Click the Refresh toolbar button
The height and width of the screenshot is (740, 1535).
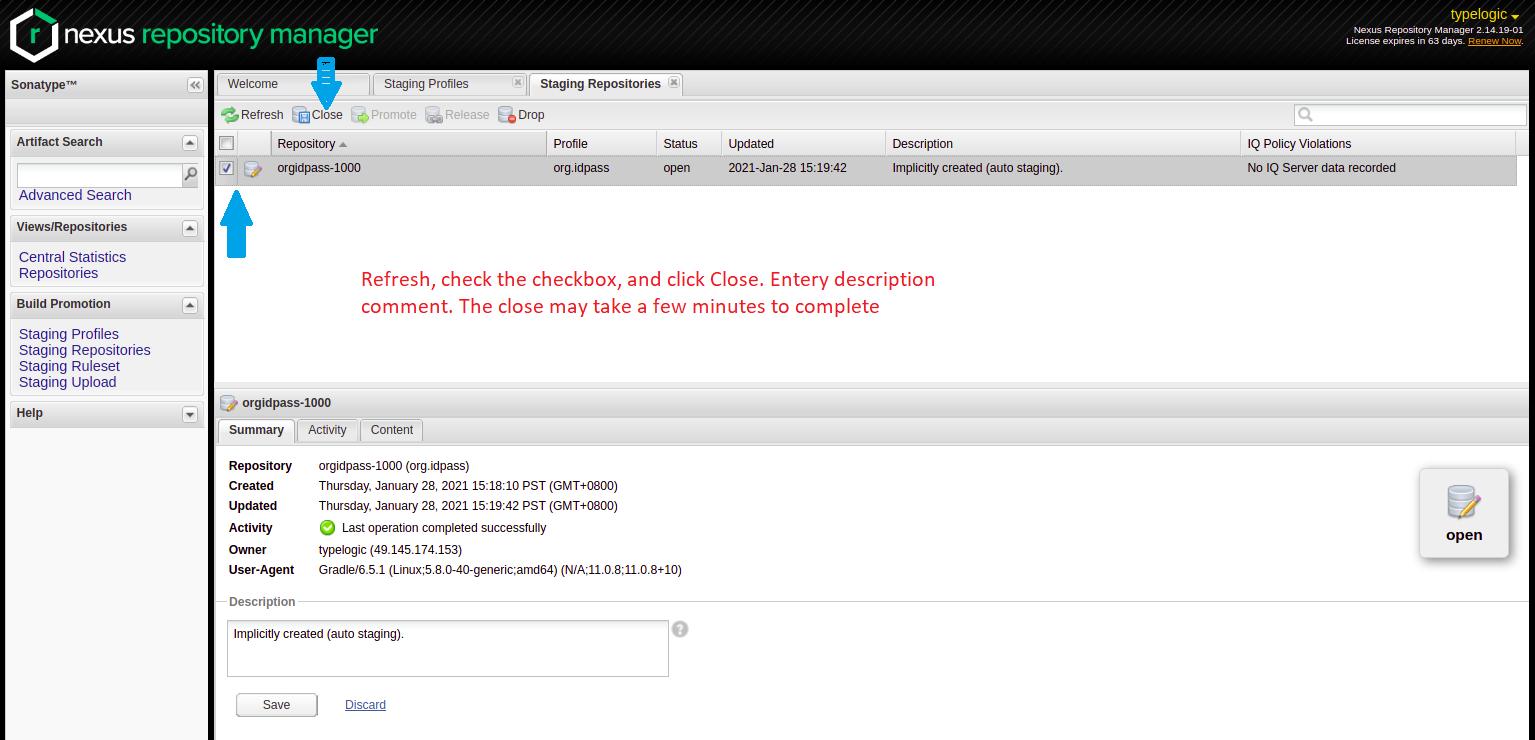tap(252, 115)
